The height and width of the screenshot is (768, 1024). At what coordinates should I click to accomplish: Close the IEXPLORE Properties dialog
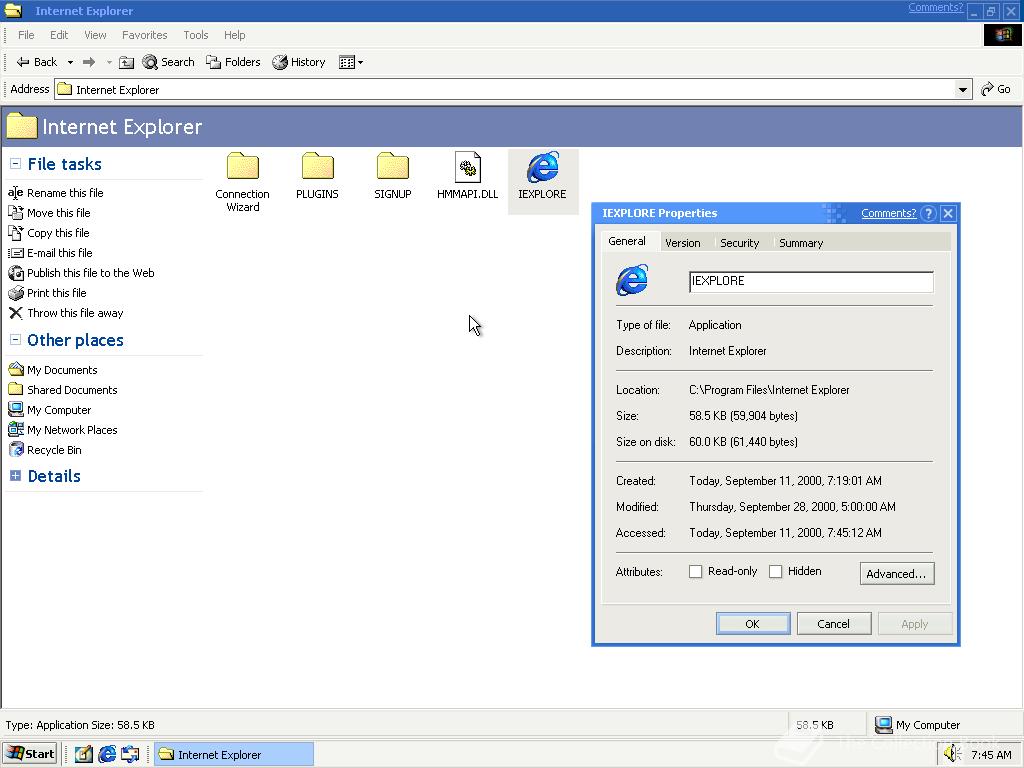pos(948,214)
